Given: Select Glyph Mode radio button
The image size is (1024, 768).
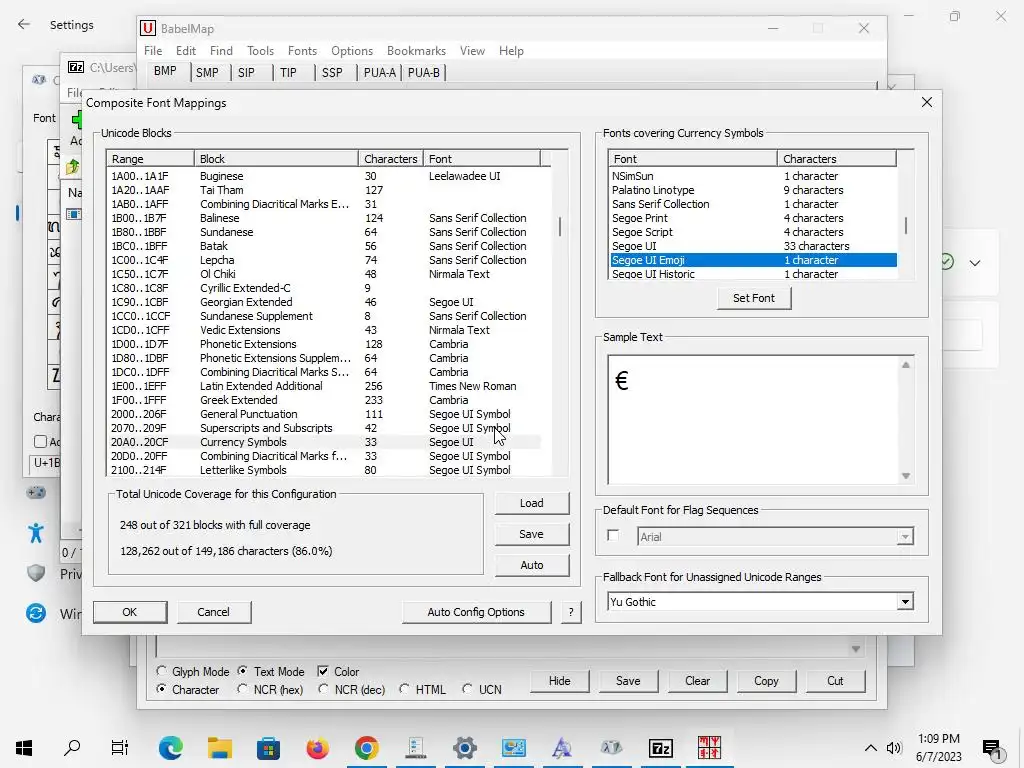Looking at the screenshot, I should coord(161,671).
